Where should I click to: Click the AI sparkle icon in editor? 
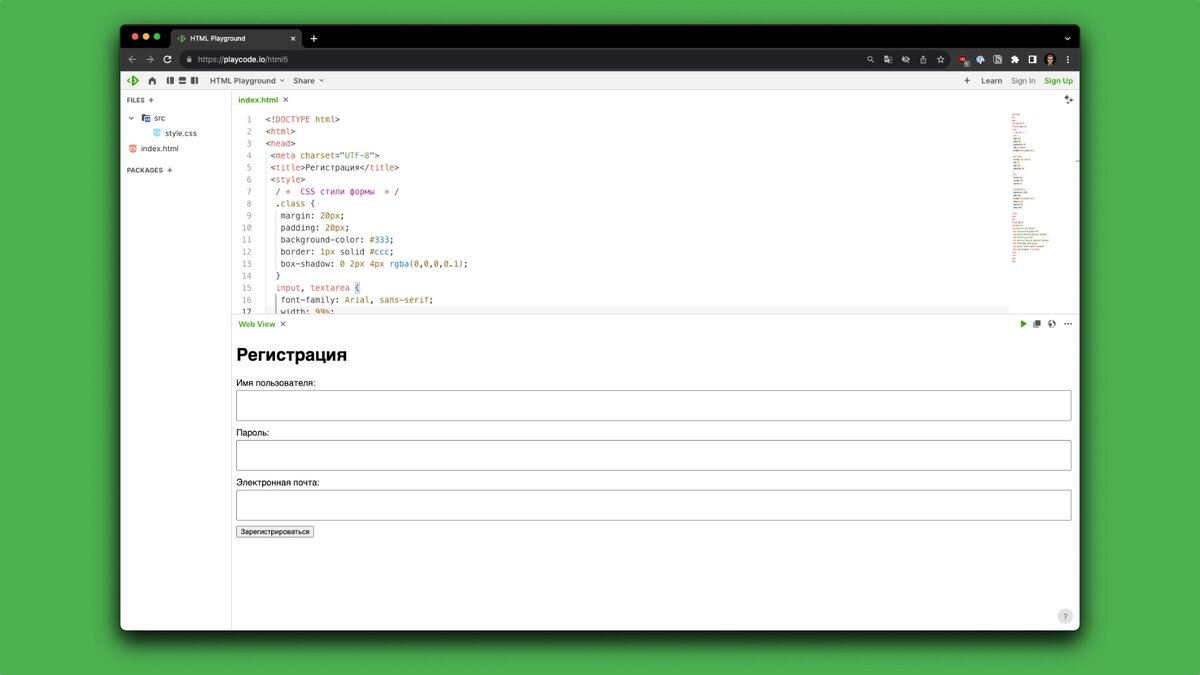point(1068,100)
